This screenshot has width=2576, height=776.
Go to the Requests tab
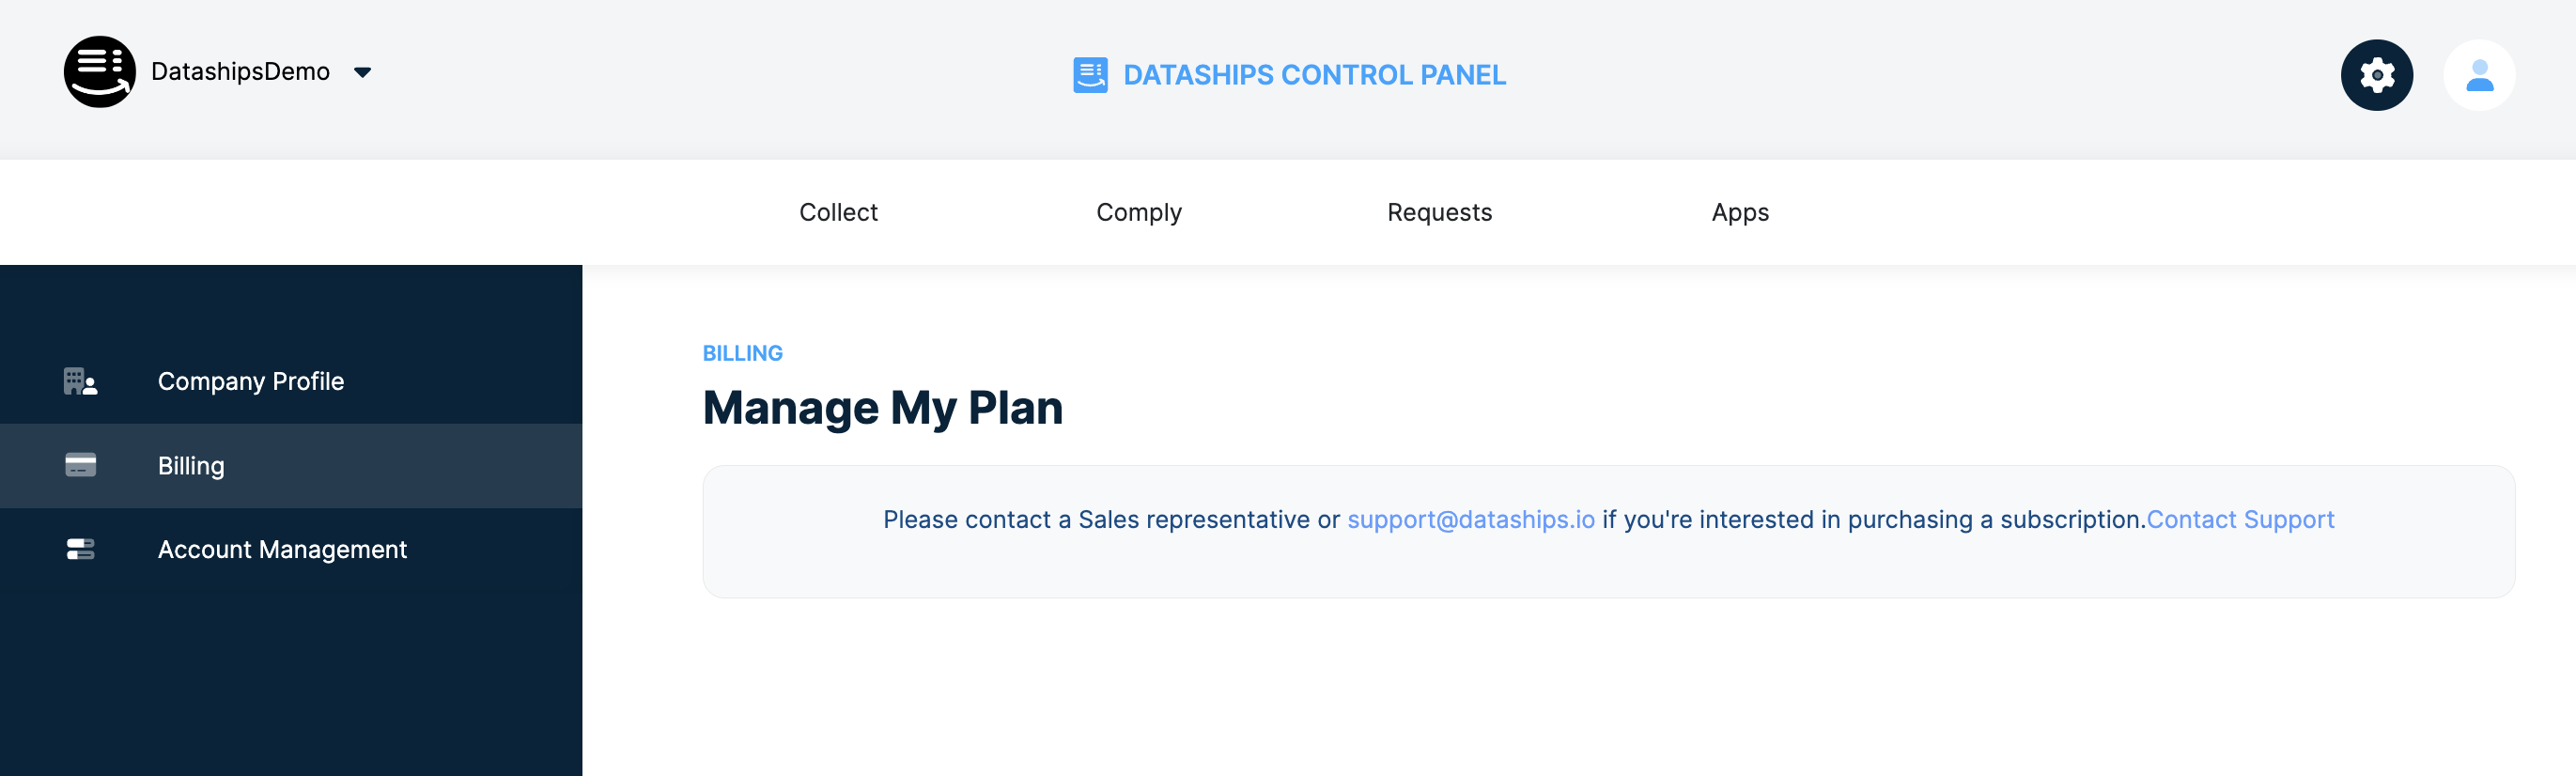pos(1439,213)
